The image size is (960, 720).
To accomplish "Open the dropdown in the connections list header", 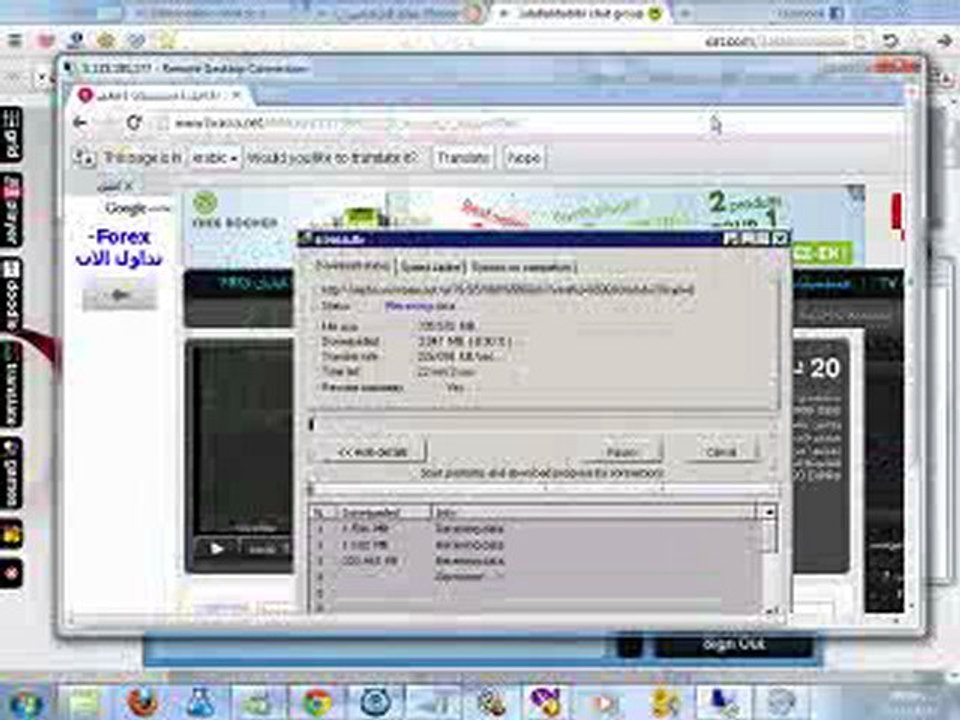I will pyautogui.click(x=768, y=511).
